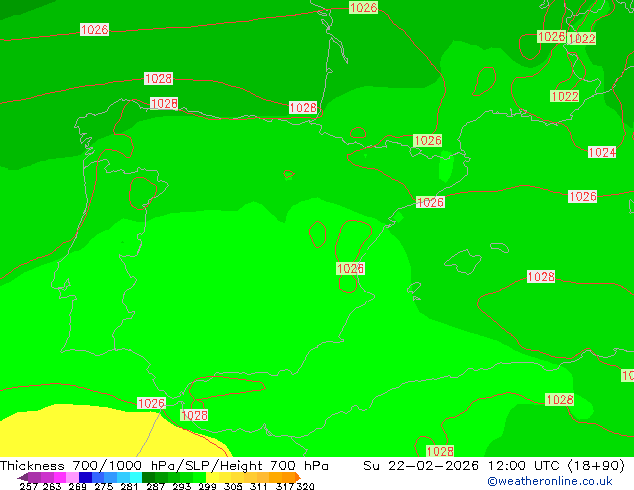Viewport: 634px width, 490px height.
Task: Select the bright yellow legend swatch
Action: pyautogui.click(x=213, y=477)
